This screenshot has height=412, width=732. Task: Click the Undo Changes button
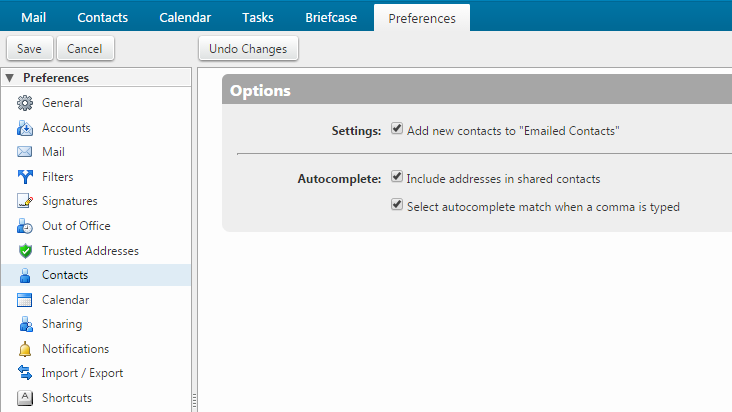[248, 49]
